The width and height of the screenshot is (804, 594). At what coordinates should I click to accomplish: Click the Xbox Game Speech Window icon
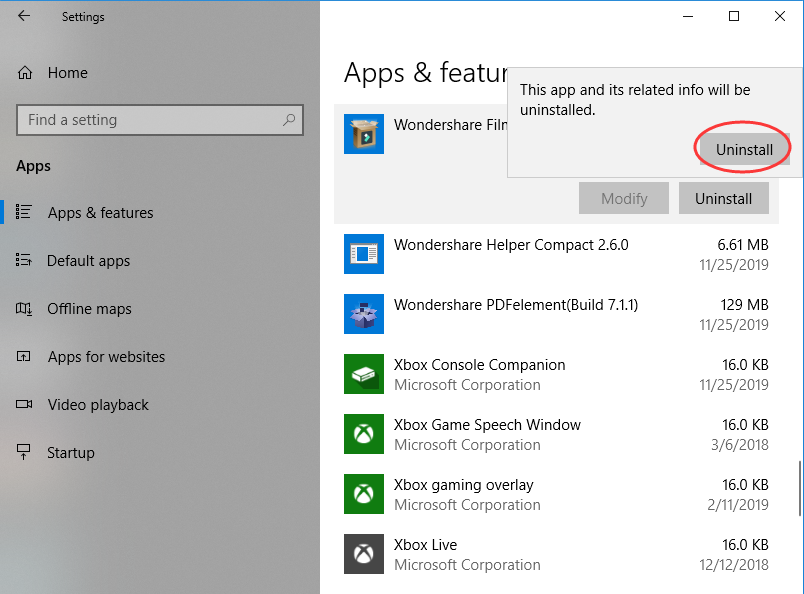click(x=364, y=434)
